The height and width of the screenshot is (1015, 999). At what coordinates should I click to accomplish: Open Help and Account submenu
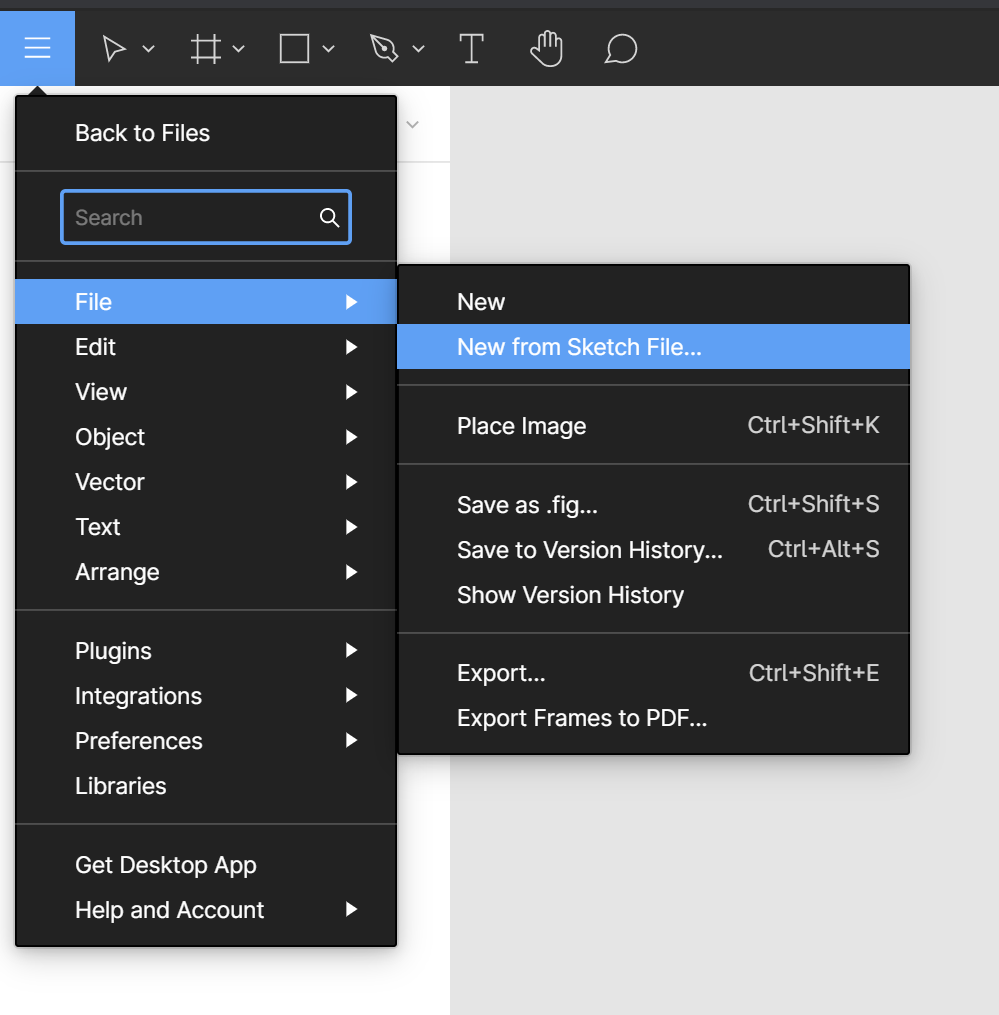click(206, 910)
